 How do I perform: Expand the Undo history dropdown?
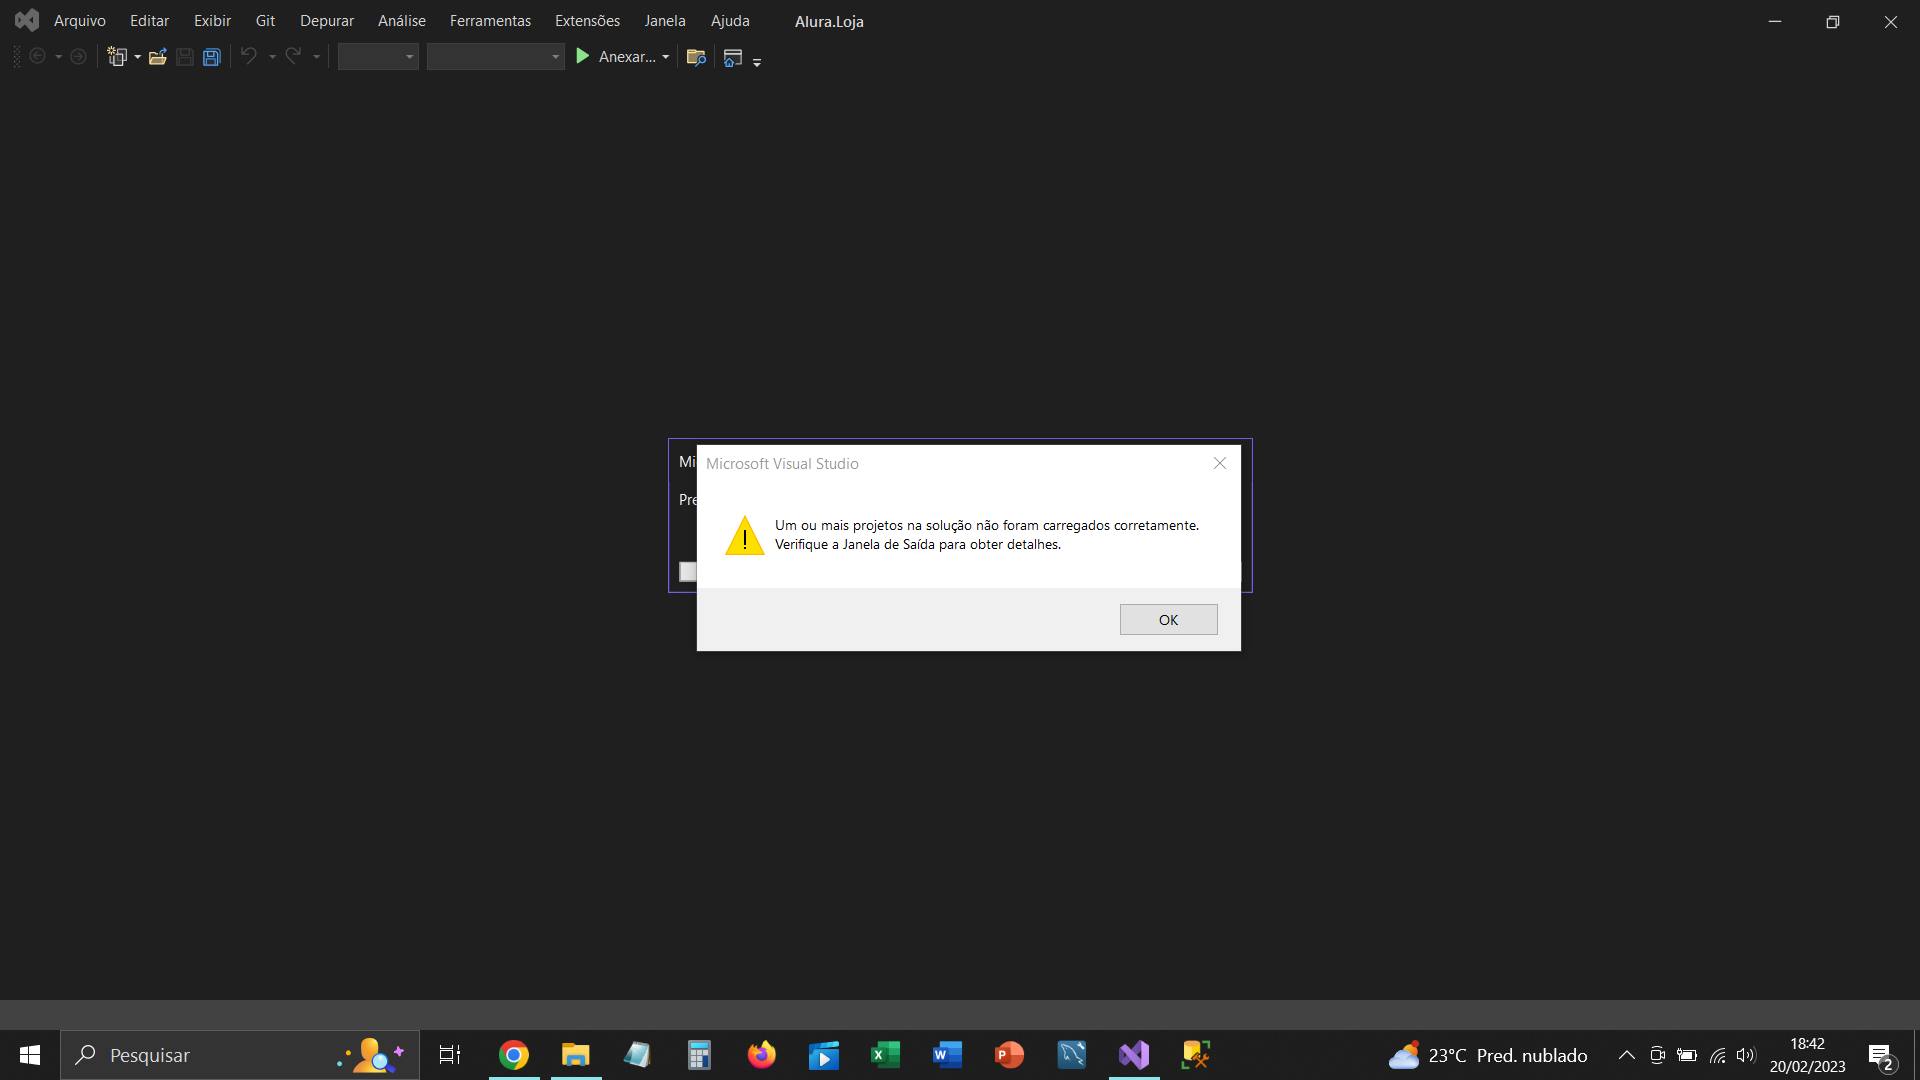[272, 57]
